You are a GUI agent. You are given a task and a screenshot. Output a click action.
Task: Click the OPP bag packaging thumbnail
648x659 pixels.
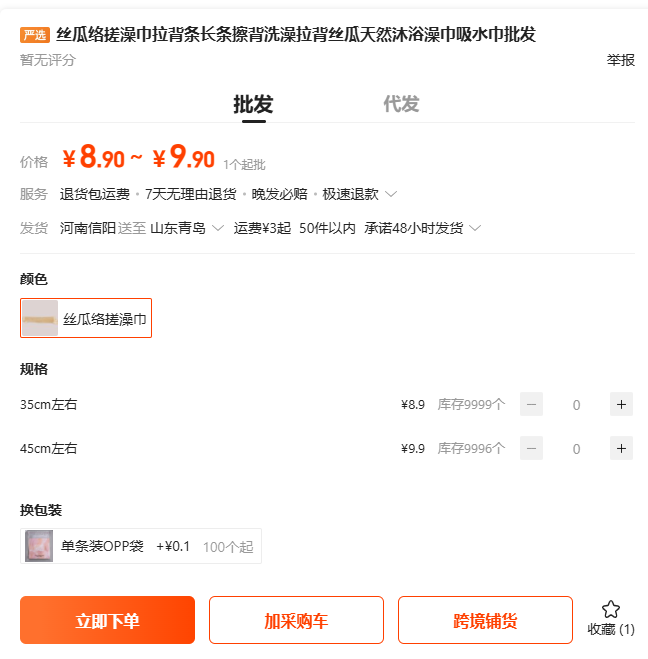click(39, 546)
